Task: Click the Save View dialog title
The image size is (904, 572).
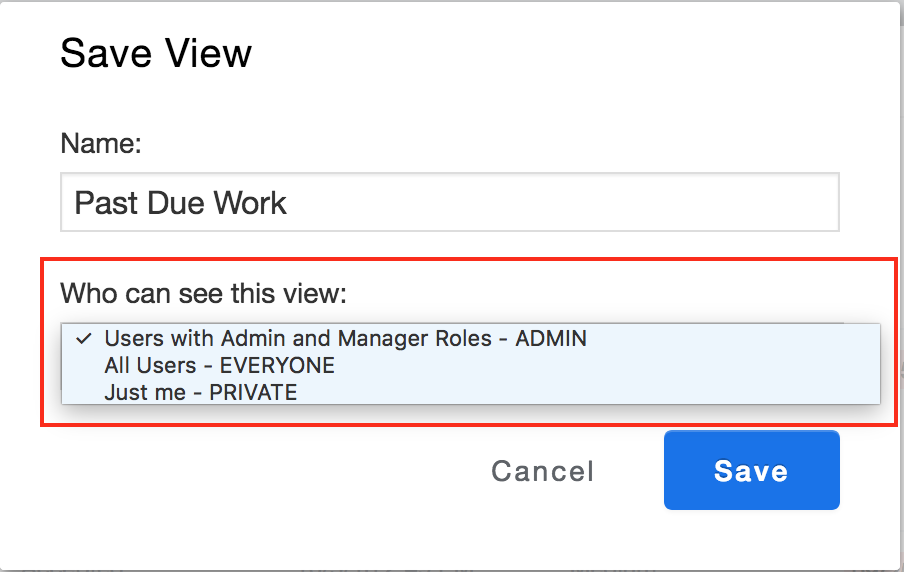Action: 156,53
